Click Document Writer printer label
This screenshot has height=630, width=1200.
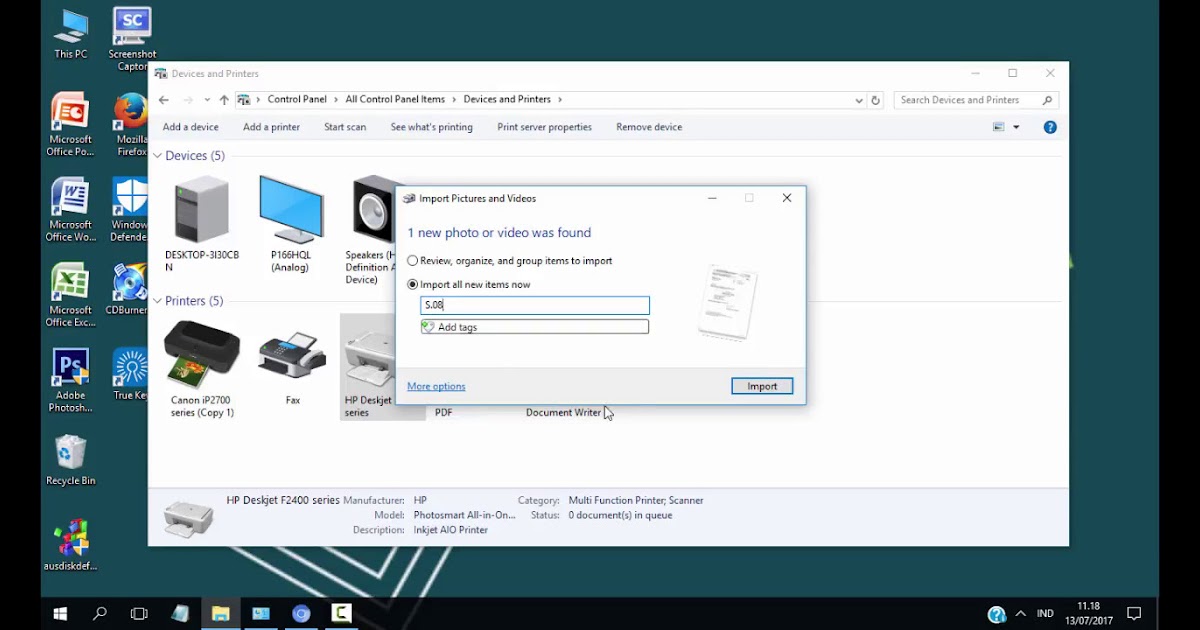563,413
